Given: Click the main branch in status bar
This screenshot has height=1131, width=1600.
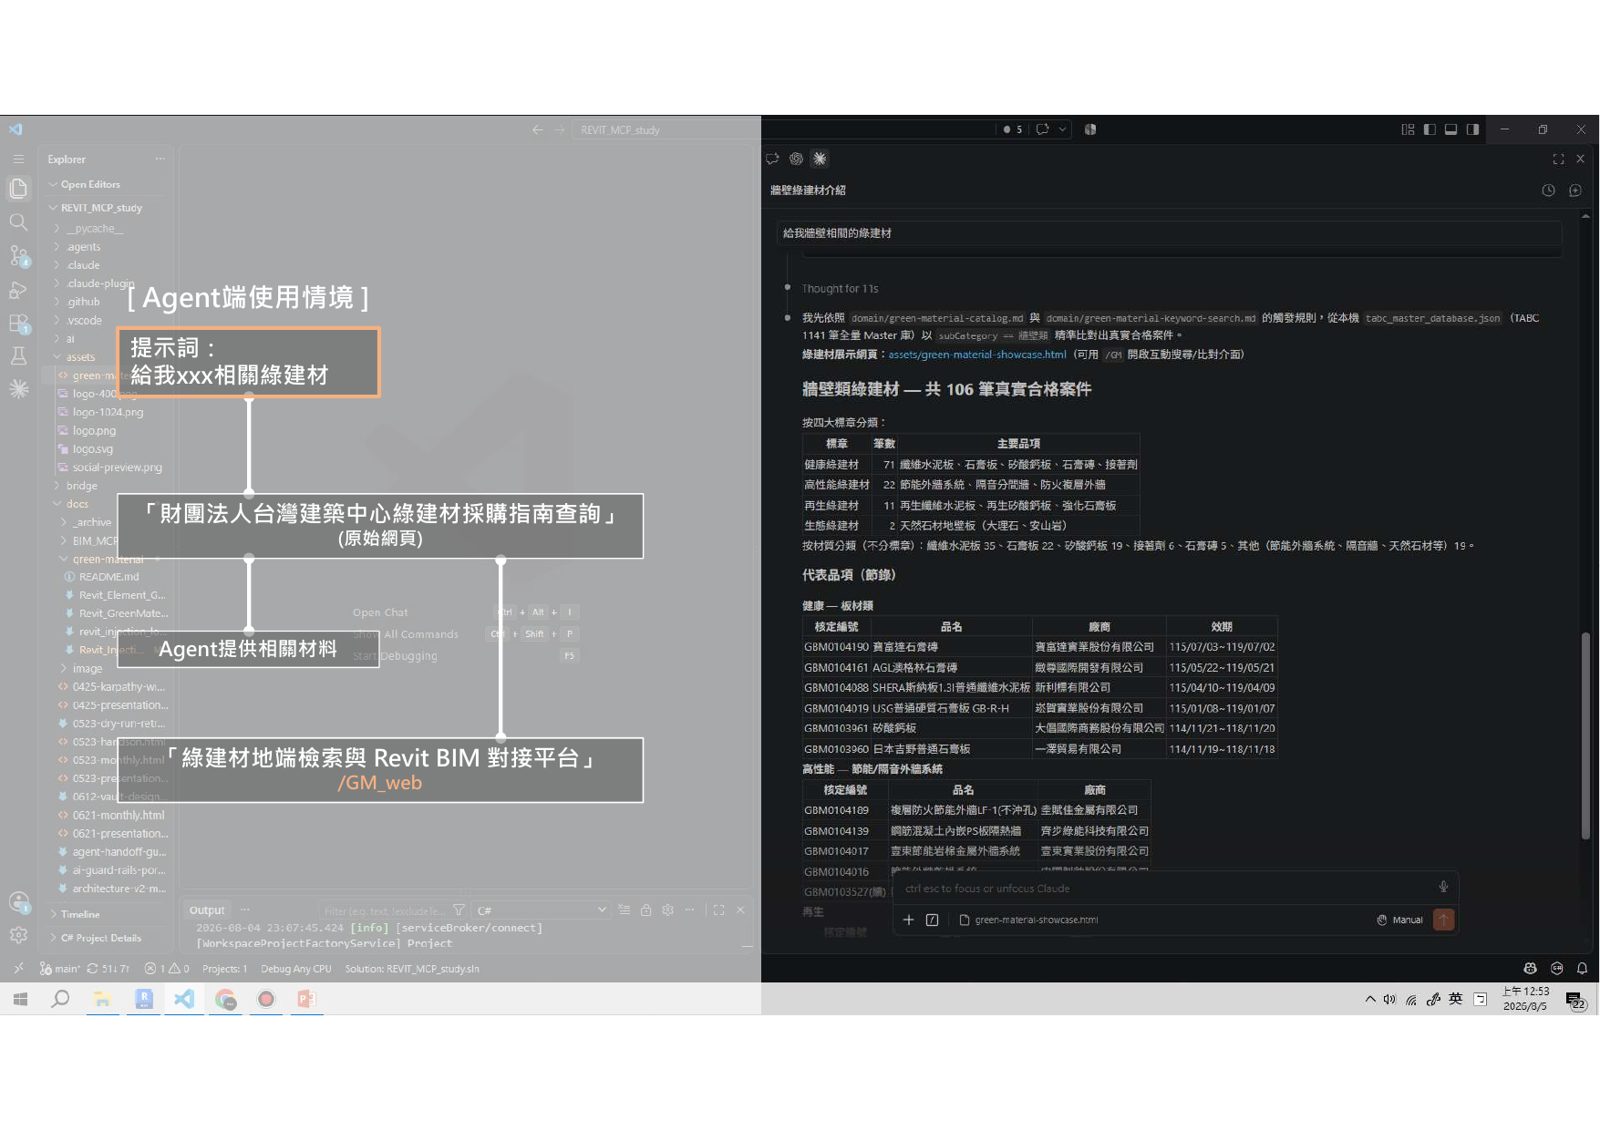Looking at the screenshot, I should tap(59, 968).
